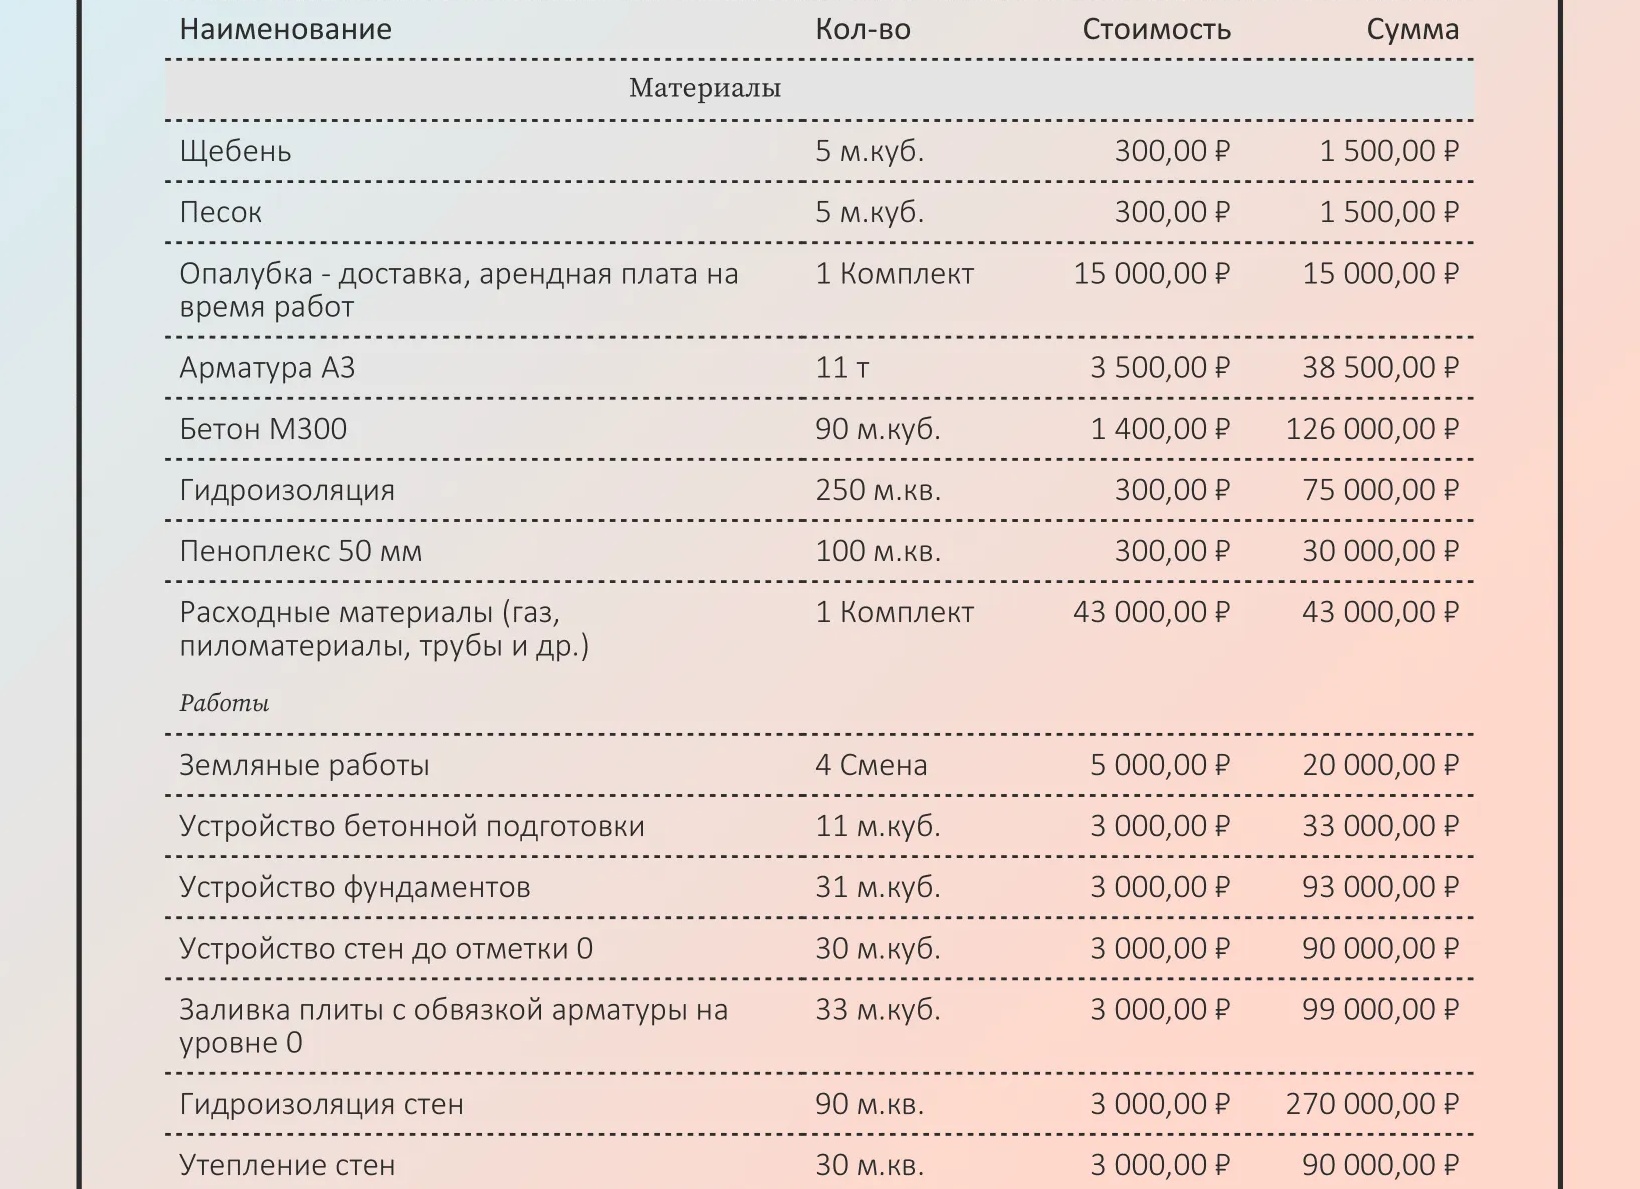Click the Гидроизоляция material row name

pos(287,490)
